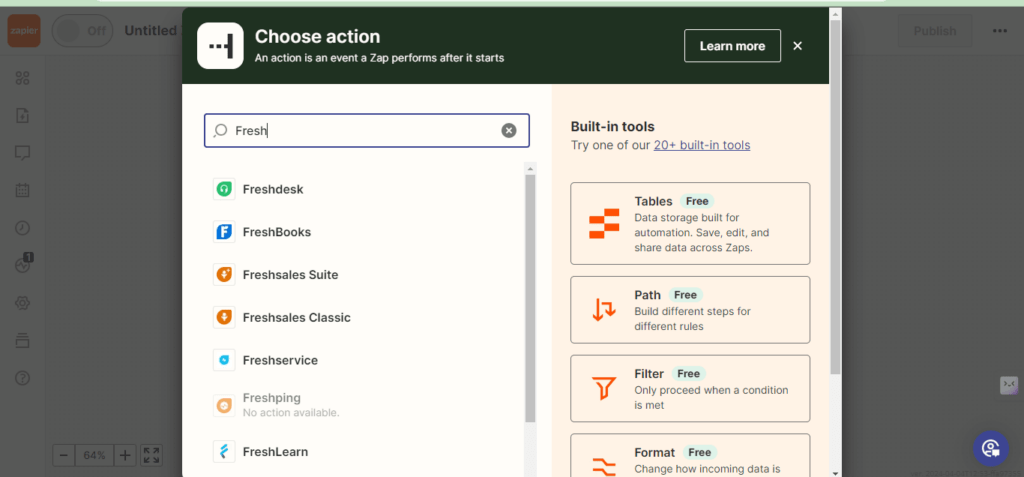The image size is (1024, 477).
Task: Click the dialog's vertical scrollbar thumb
Action: pyautogui.click(x=835, y=197)
